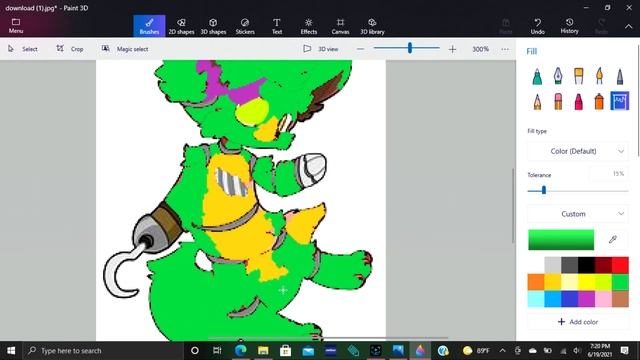Switch to the 2D shapes tab
The height and width of the screenshot is (360, 640).
click(181, 26)
